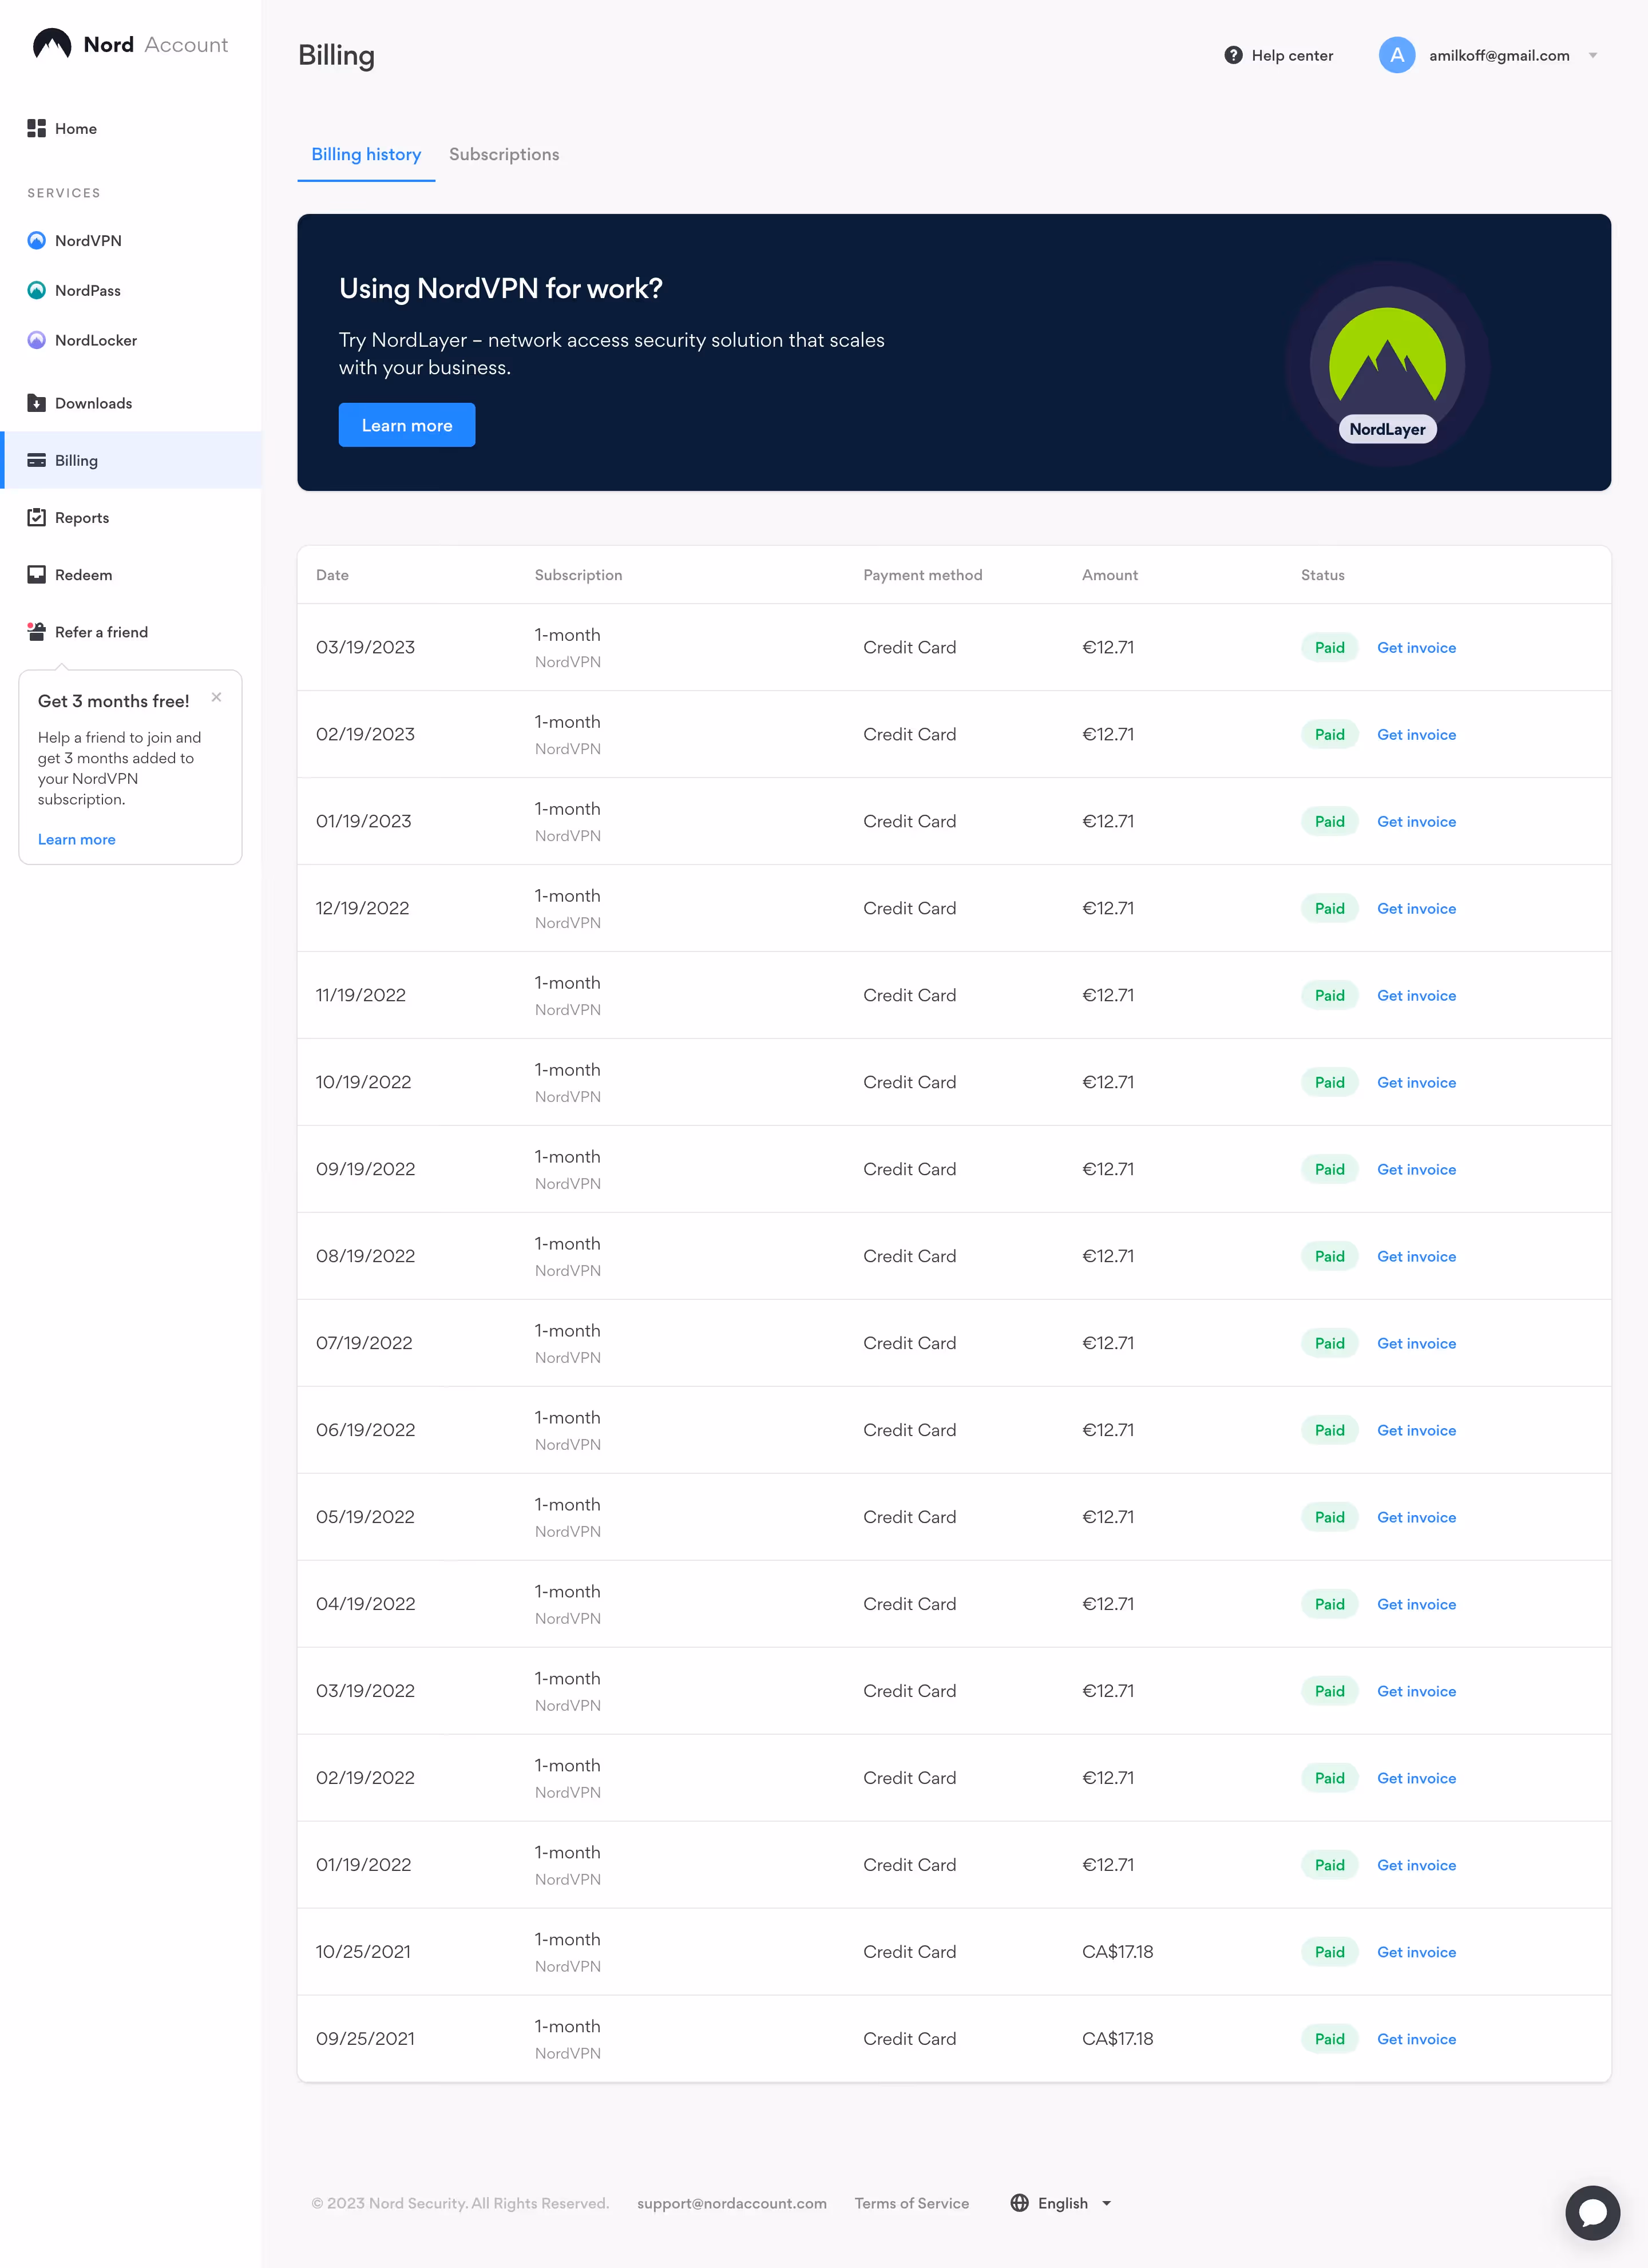Screen dimensions: 1648x2268
Task: Open the chat support bubble
Action: (1593, 2212)
